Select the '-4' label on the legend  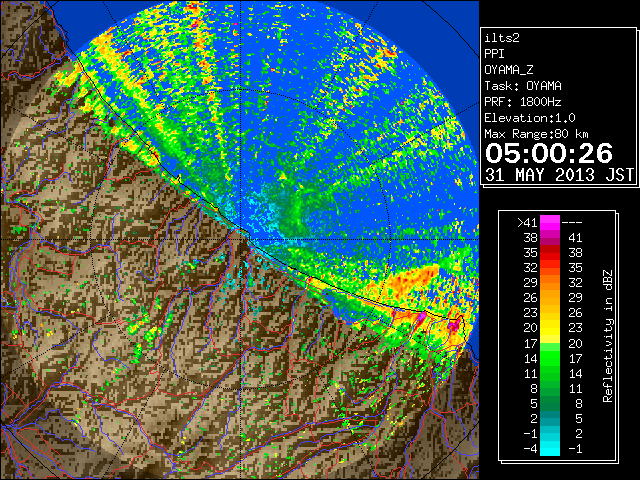pos(530,449)
